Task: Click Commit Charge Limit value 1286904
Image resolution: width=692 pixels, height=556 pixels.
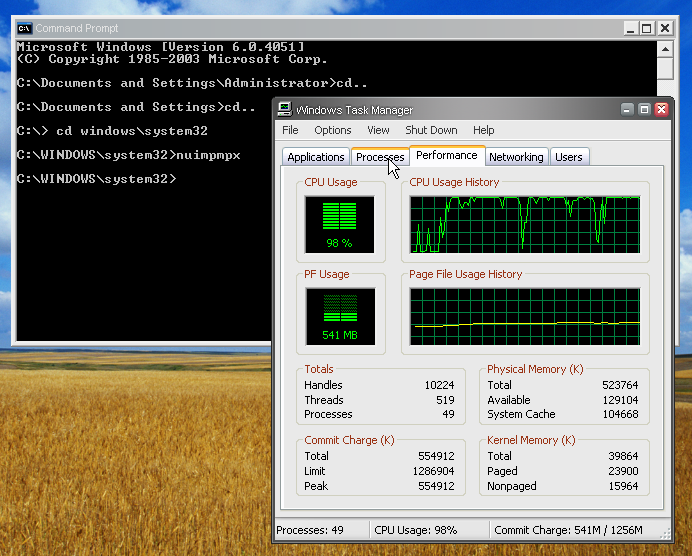Action: (433, 471)
